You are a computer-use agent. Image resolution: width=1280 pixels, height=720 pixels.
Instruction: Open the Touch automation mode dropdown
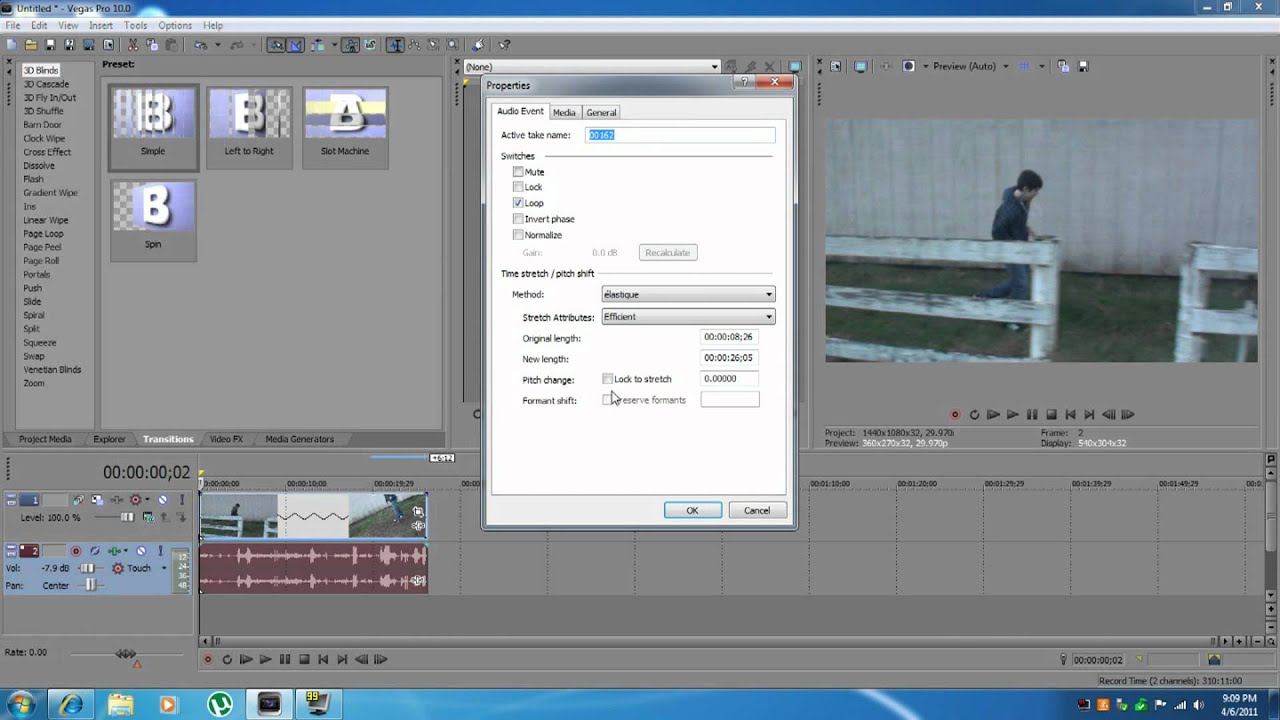164,568
